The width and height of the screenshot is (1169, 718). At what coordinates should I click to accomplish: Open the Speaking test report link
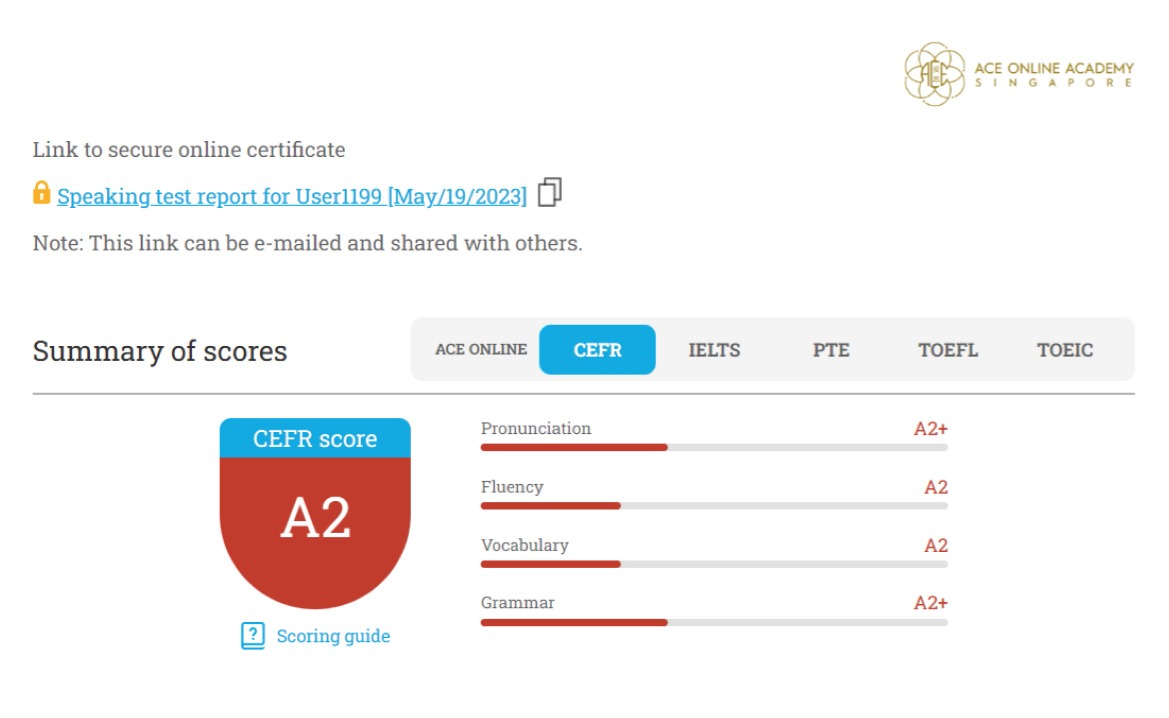click(291, 197)
